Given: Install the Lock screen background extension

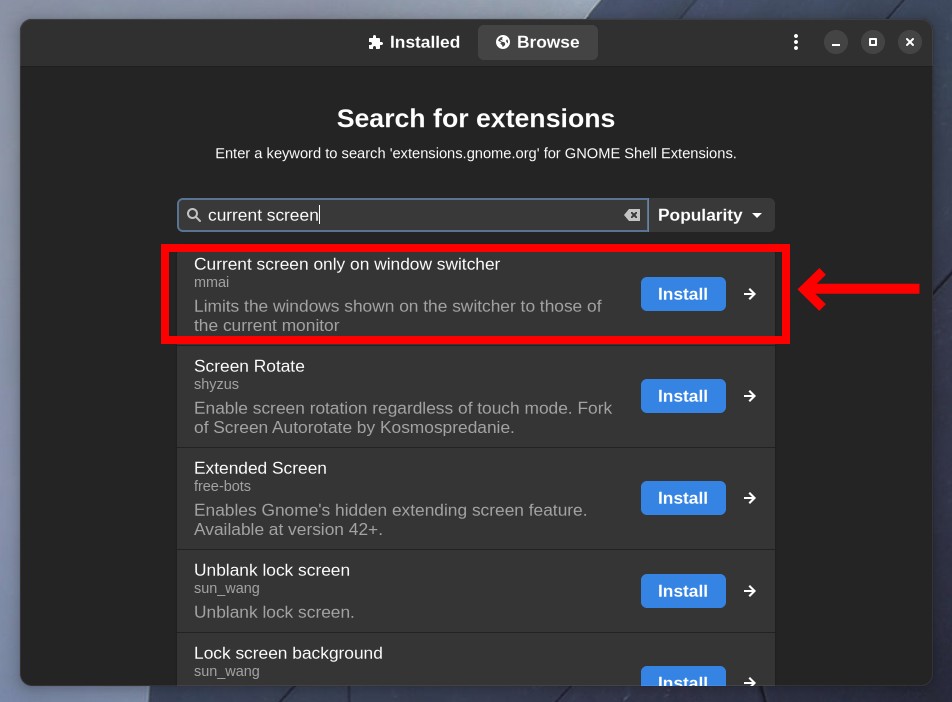Looking at the screenshot, I should [x=683, y=677].
